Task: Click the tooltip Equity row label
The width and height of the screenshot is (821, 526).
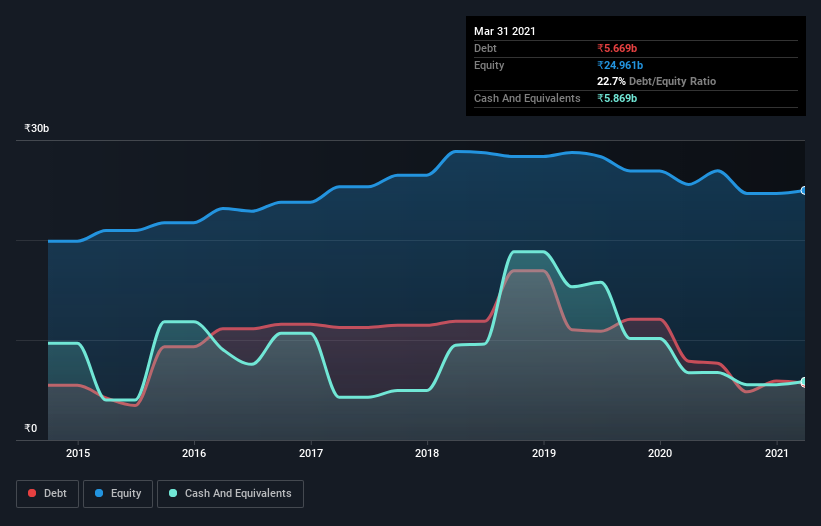Action: point(489,65)
